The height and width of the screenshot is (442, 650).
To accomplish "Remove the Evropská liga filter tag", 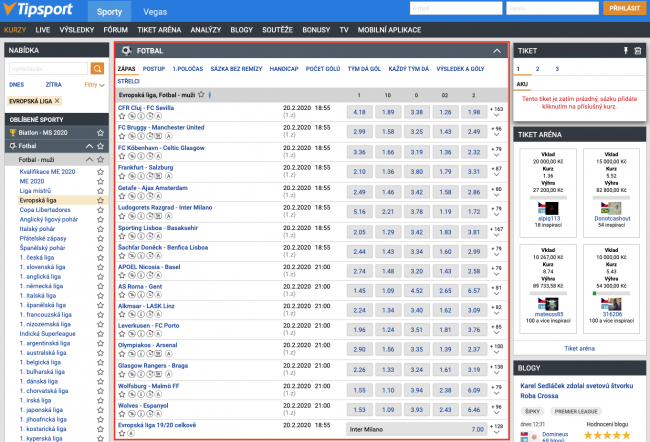I will [57, 102].
